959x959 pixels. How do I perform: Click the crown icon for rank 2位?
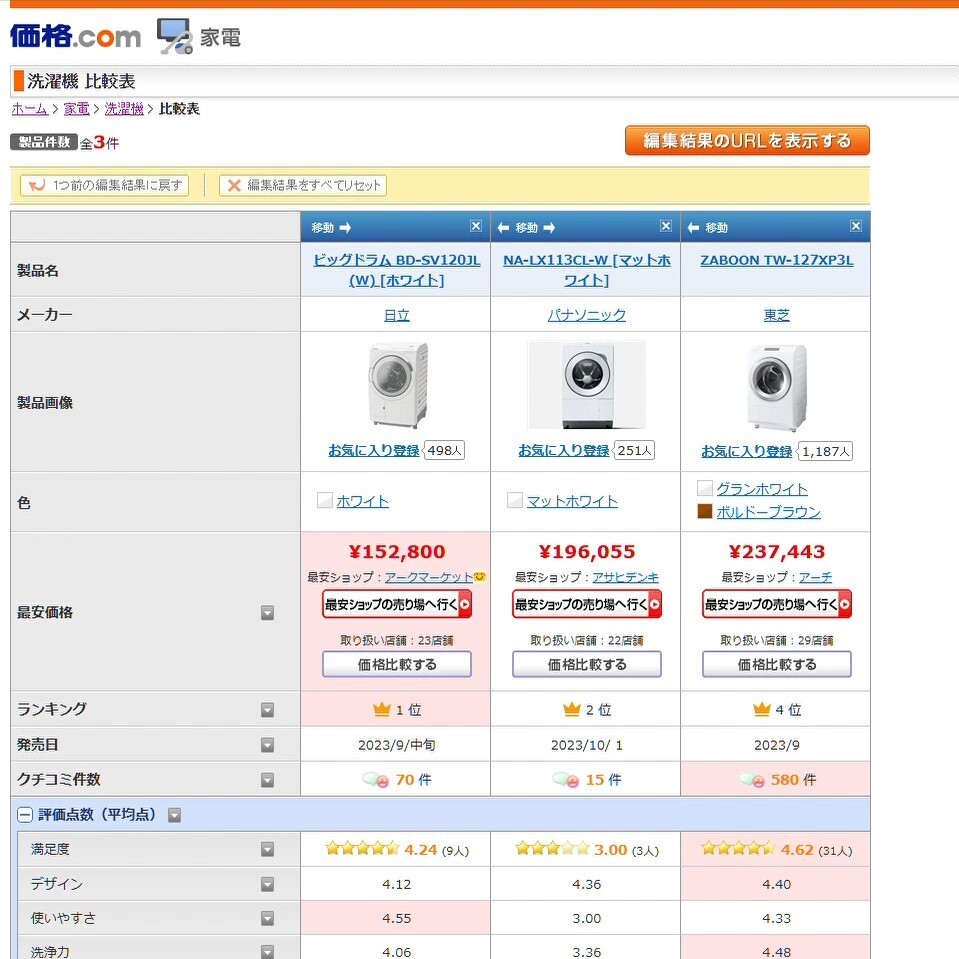click(572, 709)
